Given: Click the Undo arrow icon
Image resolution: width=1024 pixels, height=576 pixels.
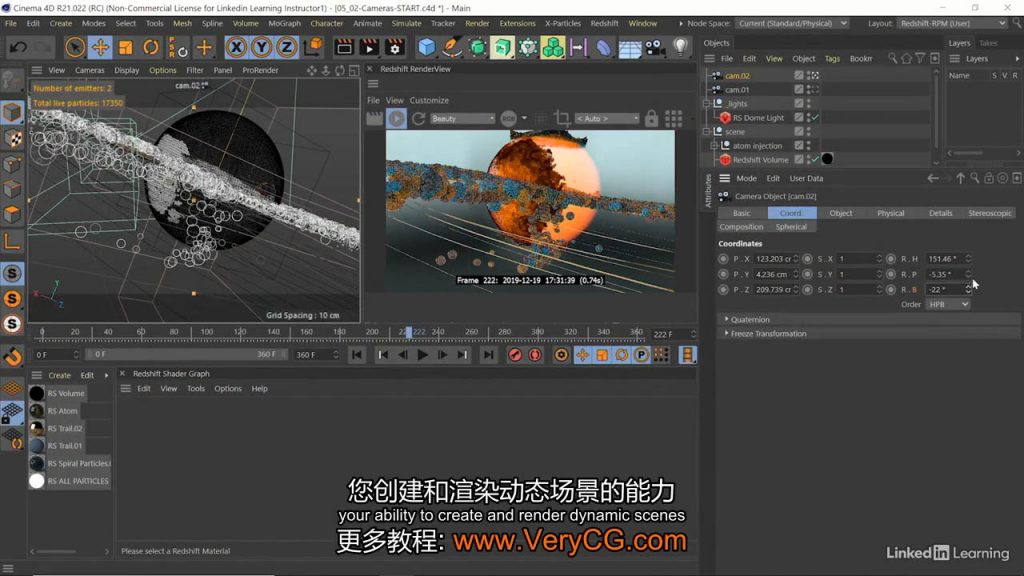Looking at the screenshot, I should (18, 47).
